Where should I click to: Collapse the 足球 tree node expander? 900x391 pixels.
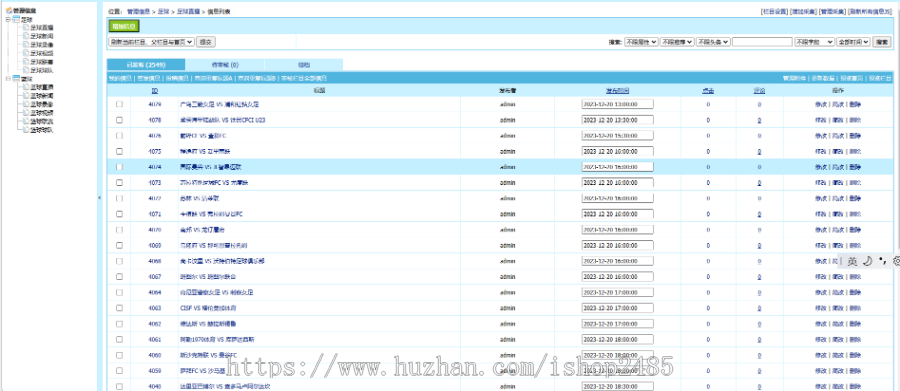click(7, 19)
